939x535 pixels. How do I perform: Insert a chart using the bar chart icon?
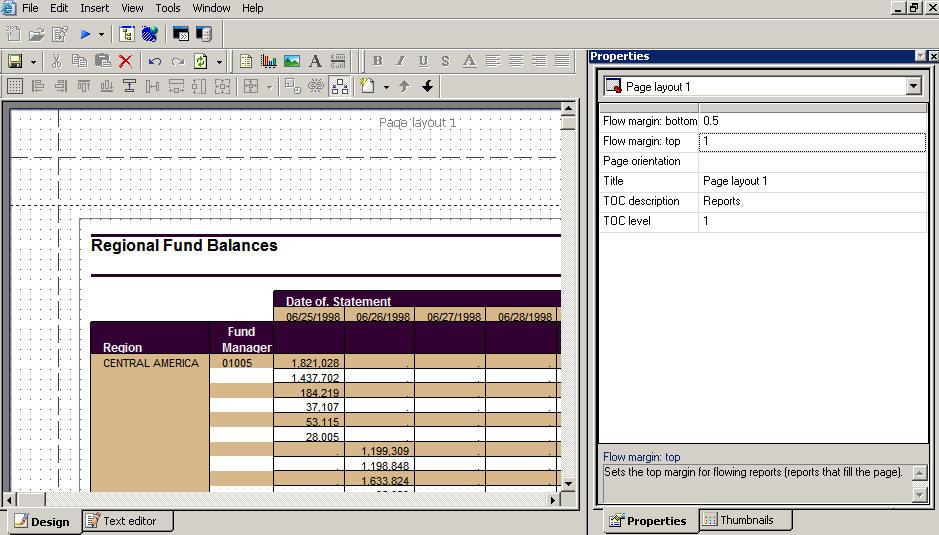coord(268,61)
